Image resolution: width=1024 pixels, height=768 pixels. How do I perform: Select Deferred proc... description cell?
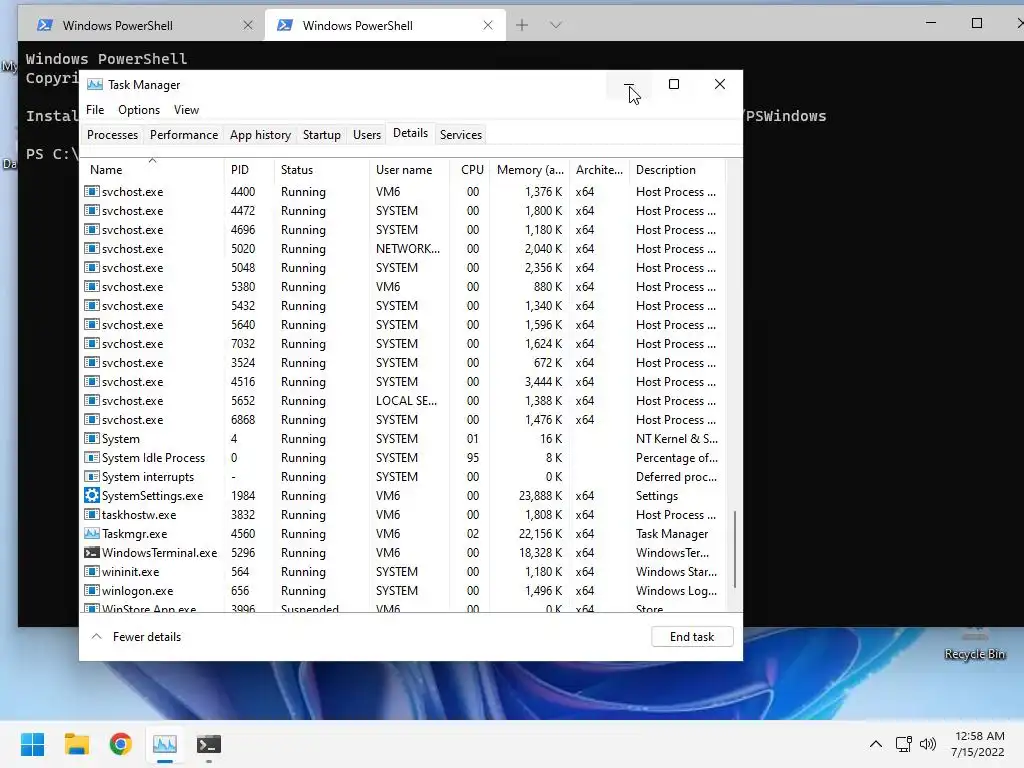click(x=676, y=477)
